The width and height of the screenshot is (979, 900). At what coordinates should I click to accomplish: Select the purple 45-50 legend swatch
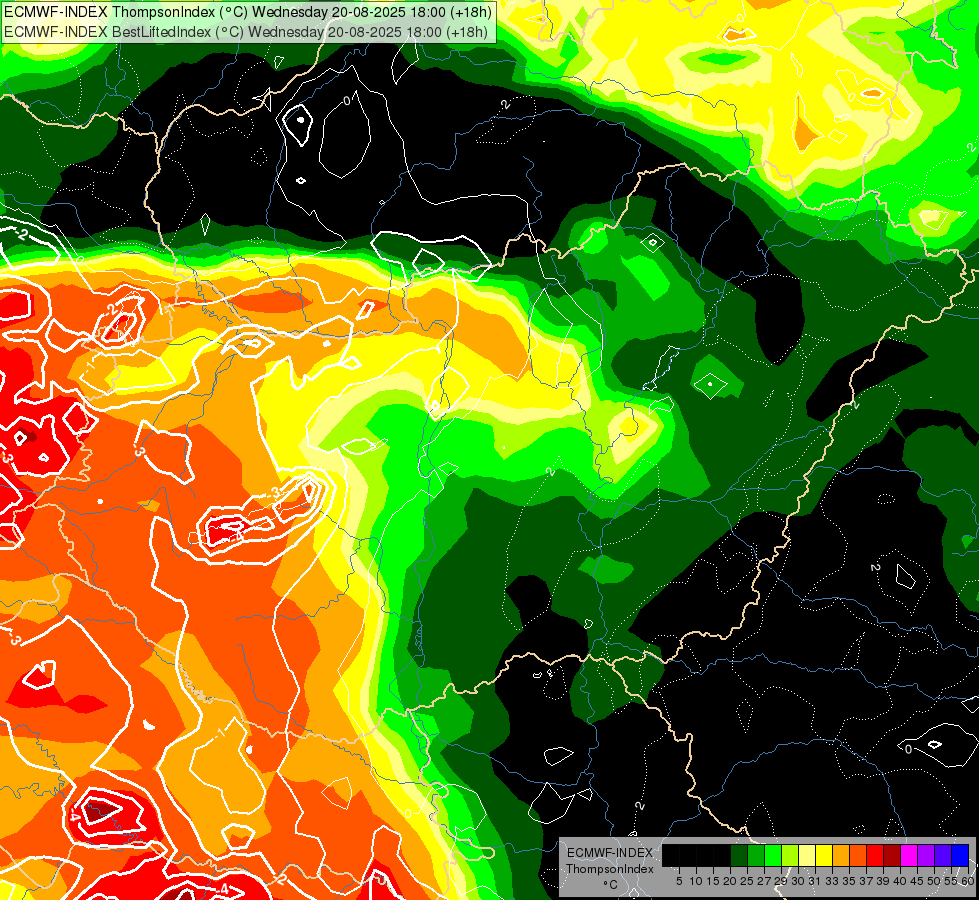(x=926, y=855)
